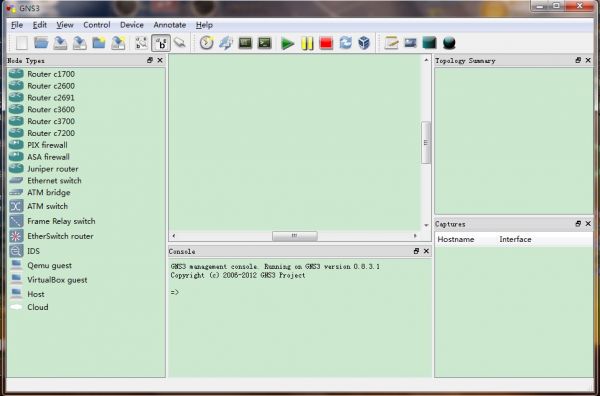The image size is (600, 396).
Task: Click the save project as icon
Action: click(118, 43)
